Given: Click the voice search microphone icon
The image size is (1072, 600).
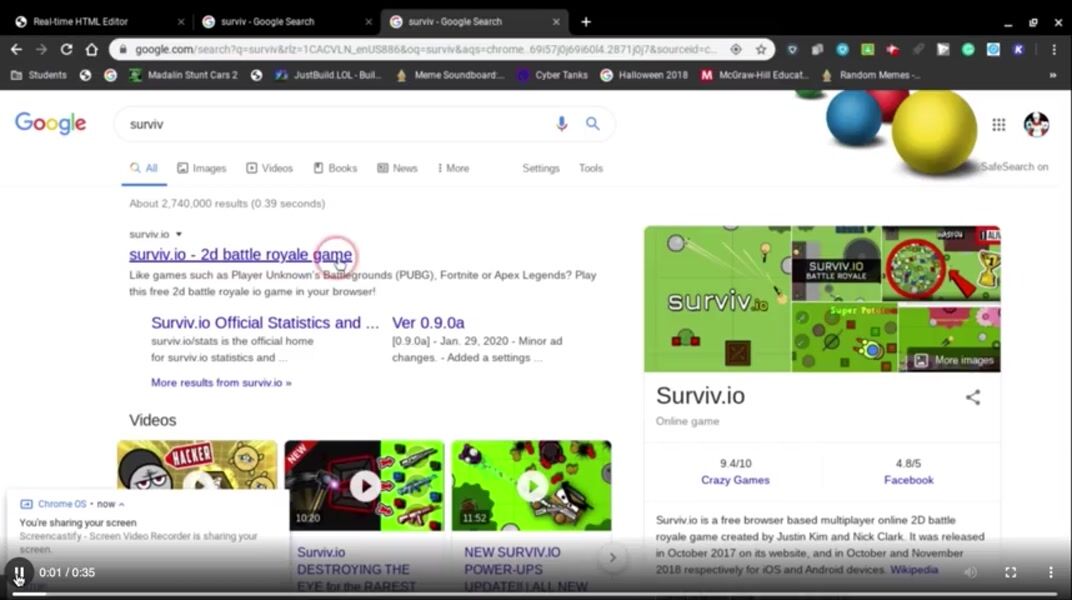Looking at the screenshot, I should [561, 124].
